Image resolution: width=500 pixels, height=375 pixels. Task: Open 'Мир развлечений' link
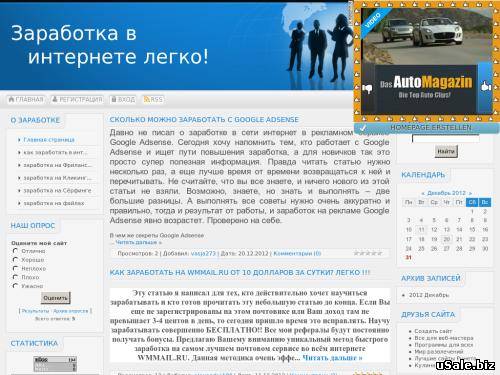tap(439, 352)
